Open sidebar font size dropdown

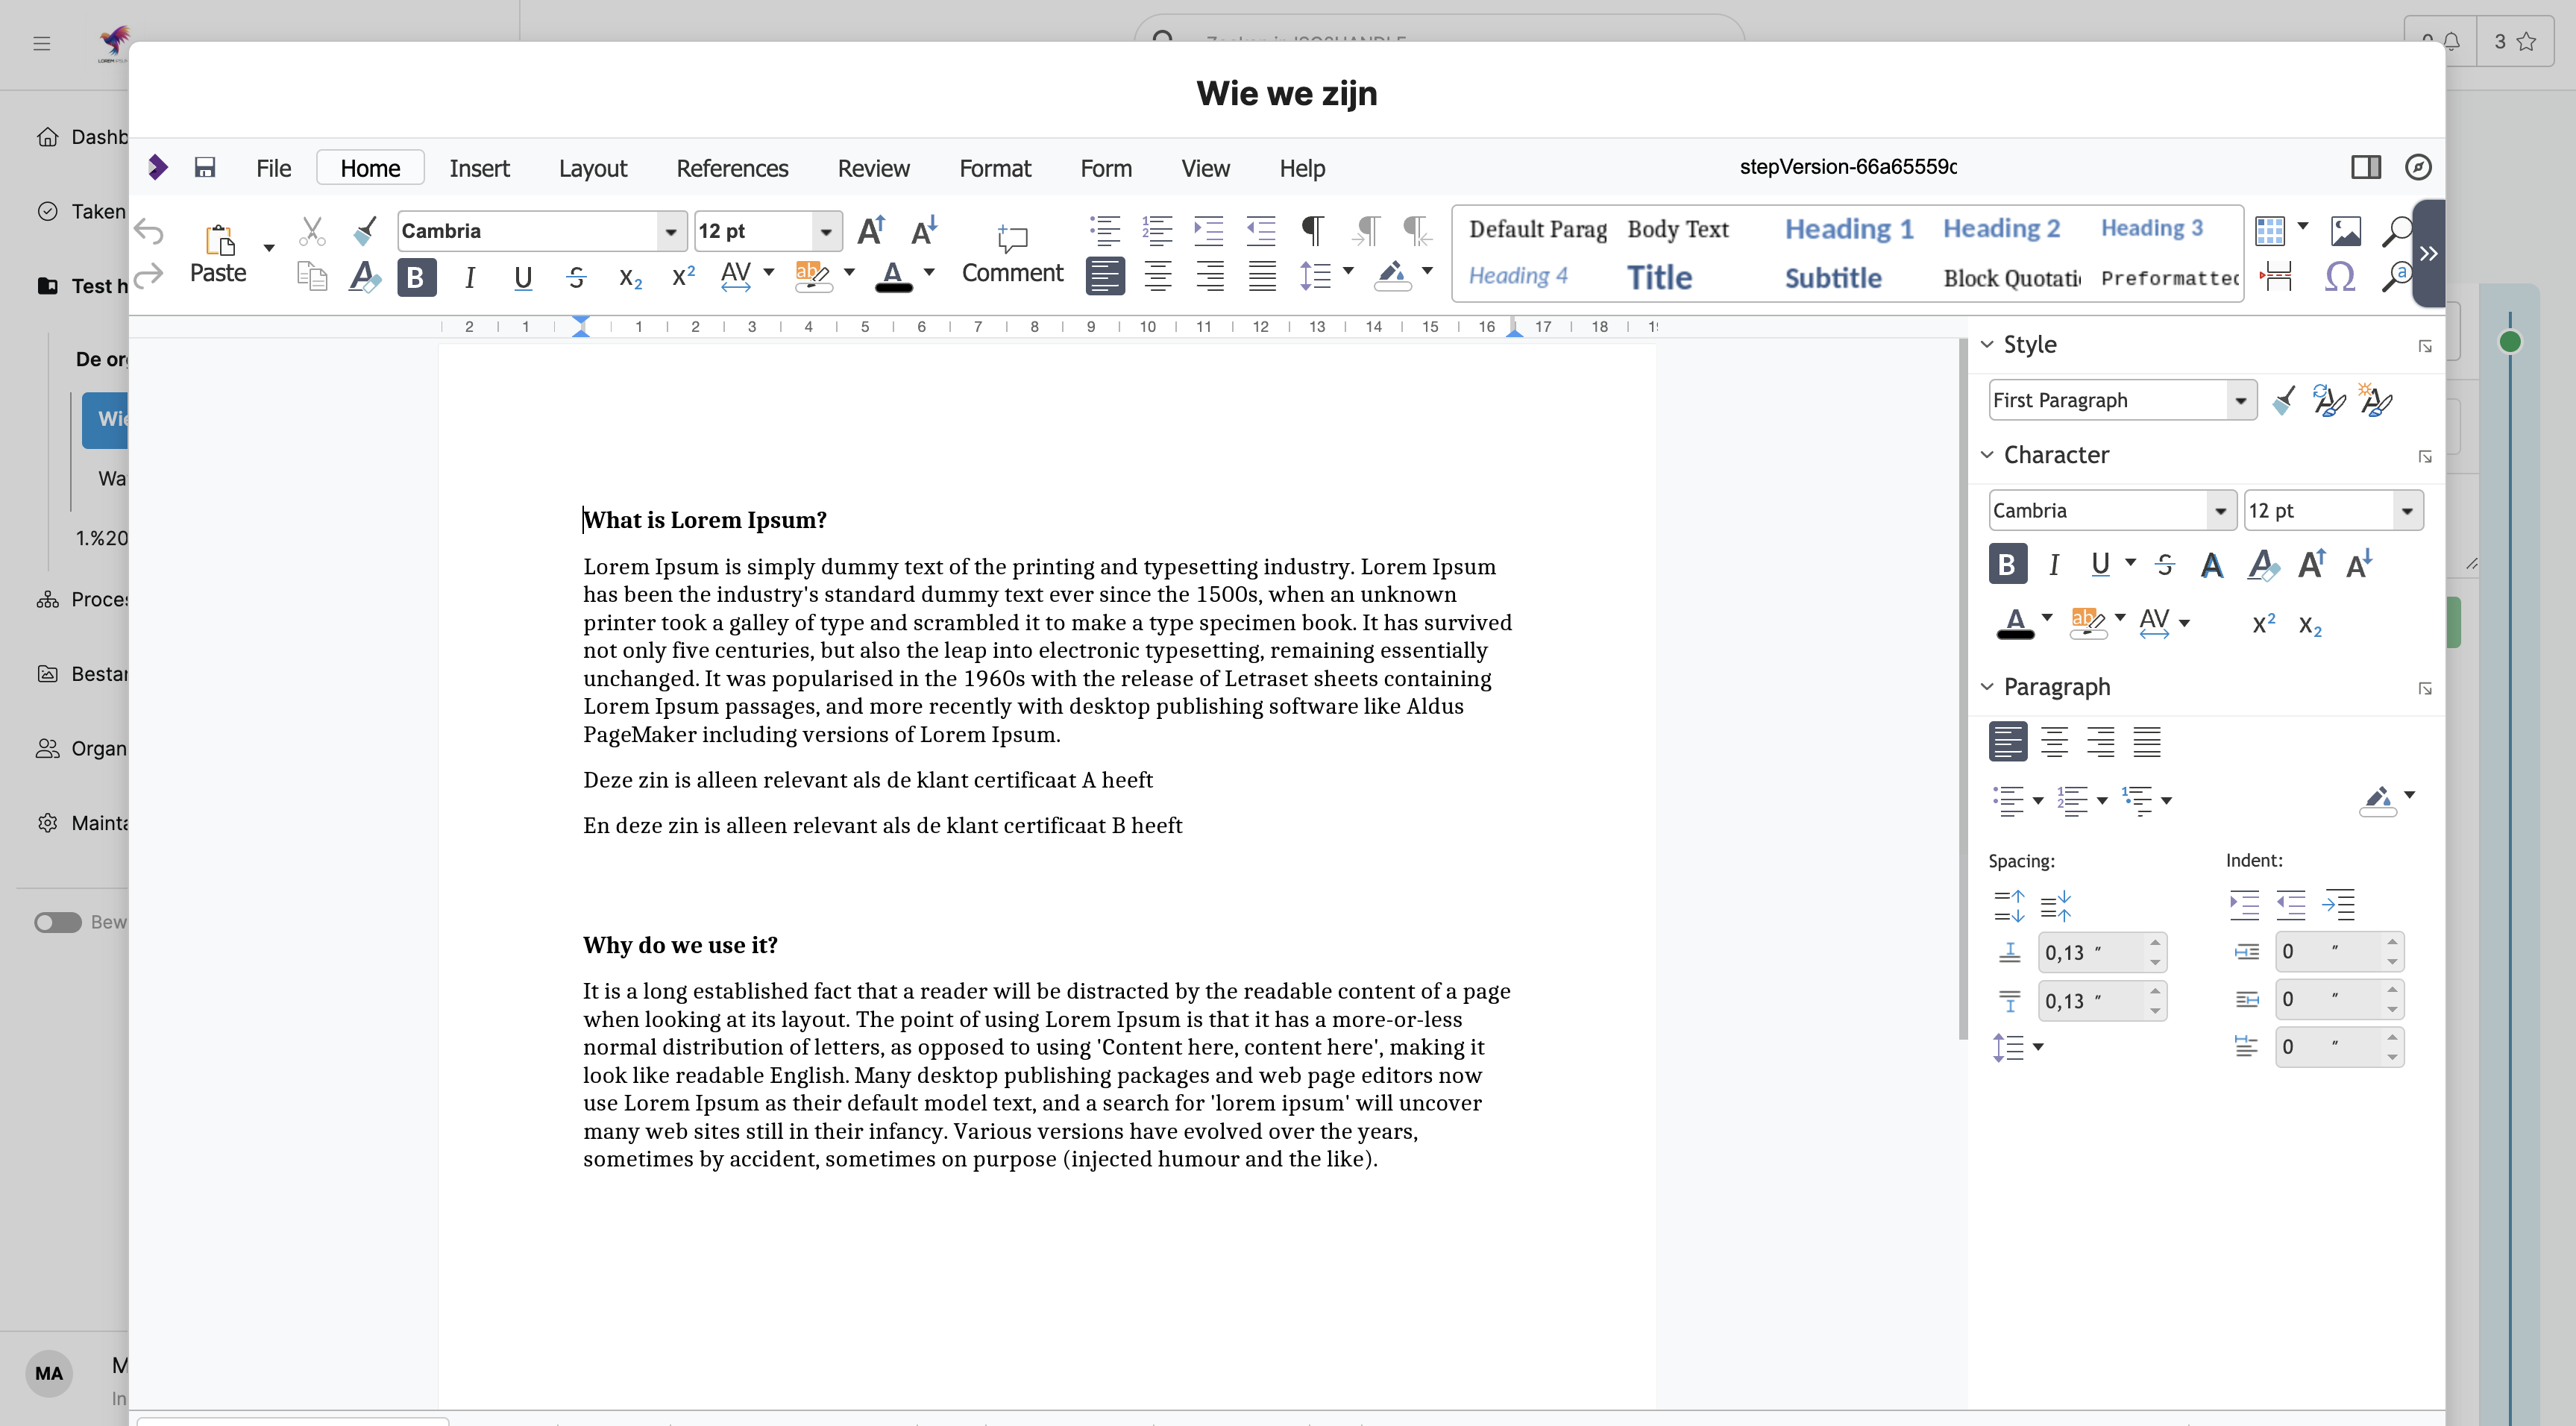click(2408, 510)
